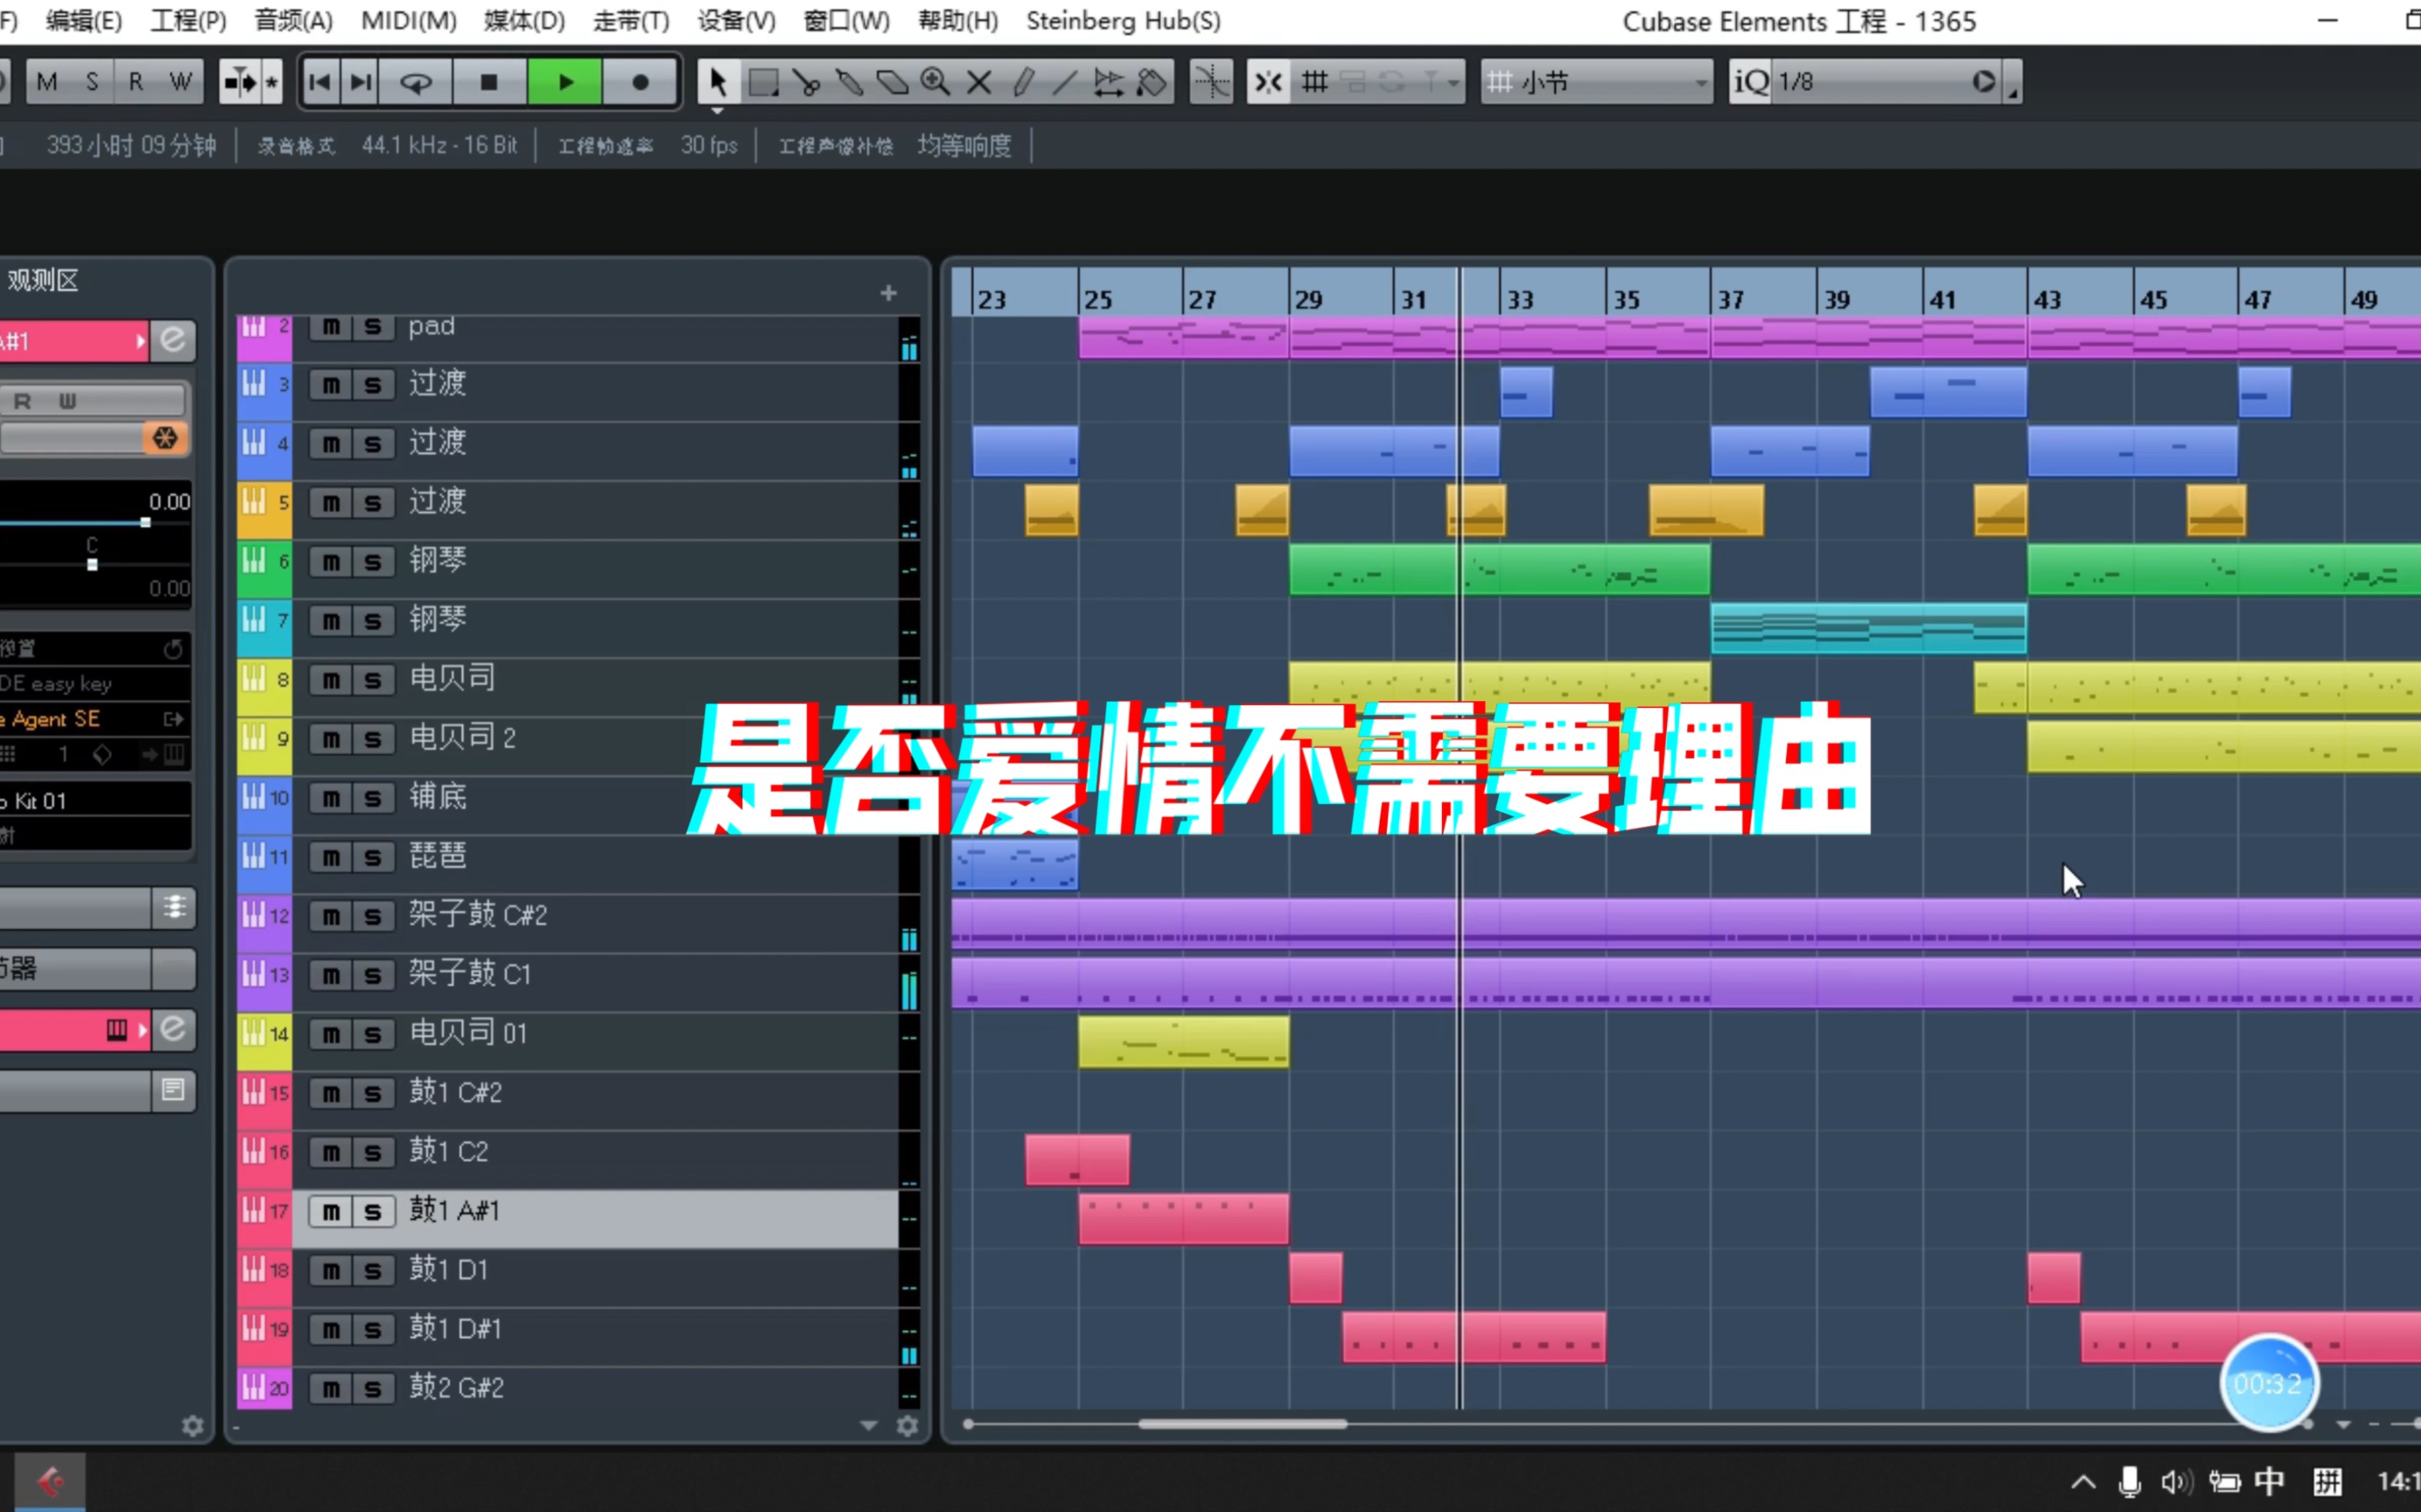Viewport: 2421px width, 1512px height.
Task: Click the 观测区 inspector header
Action: pos(43,281)
